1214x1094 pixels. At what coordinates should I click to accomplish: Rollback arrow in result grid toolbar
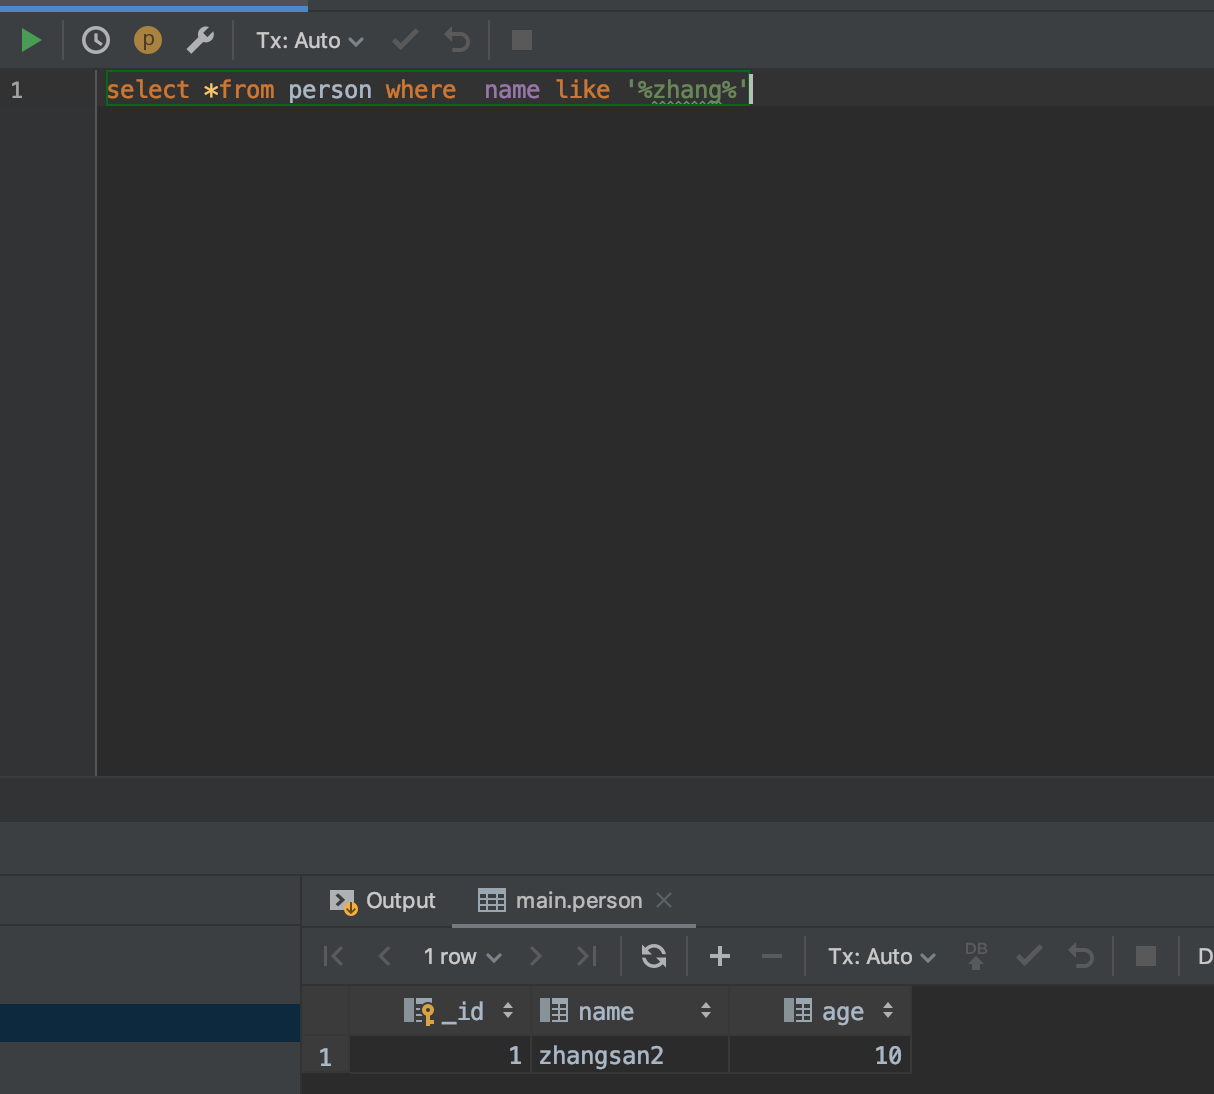pyautogui.click(x=1081, y=956)
